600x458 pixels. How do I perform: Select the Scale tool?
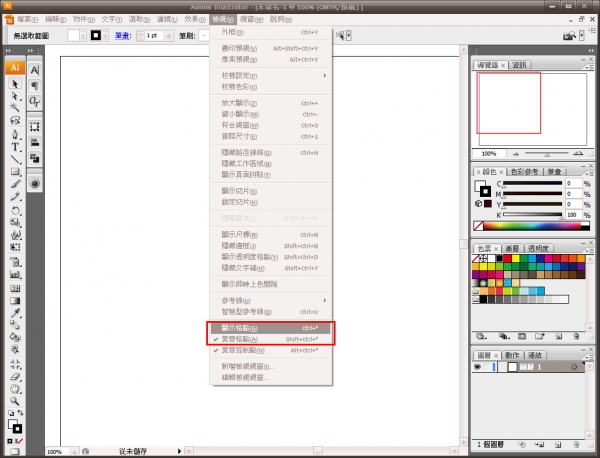[x=15, y=222]
